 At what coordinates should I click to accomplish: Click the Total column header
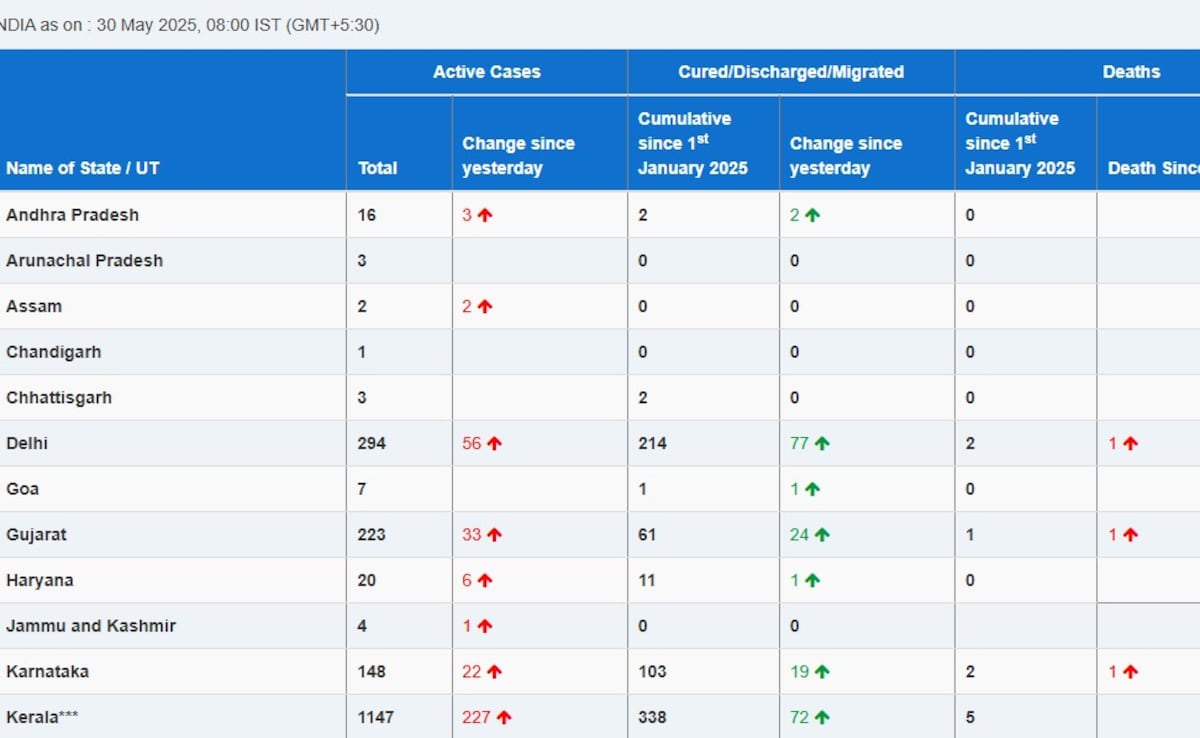(x=377, y=168)
